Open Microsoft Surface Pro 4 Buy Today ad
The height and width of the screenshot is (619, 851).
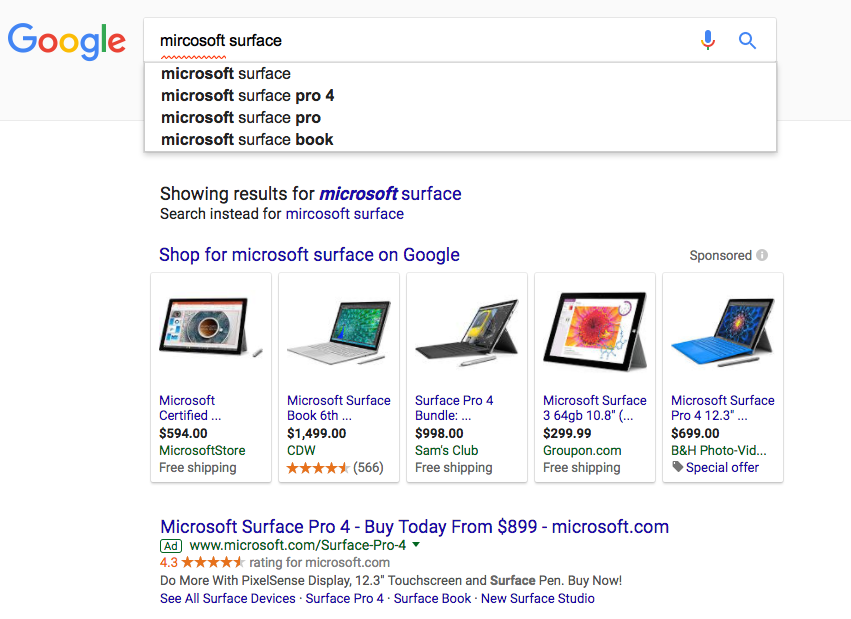click(414, 526)
